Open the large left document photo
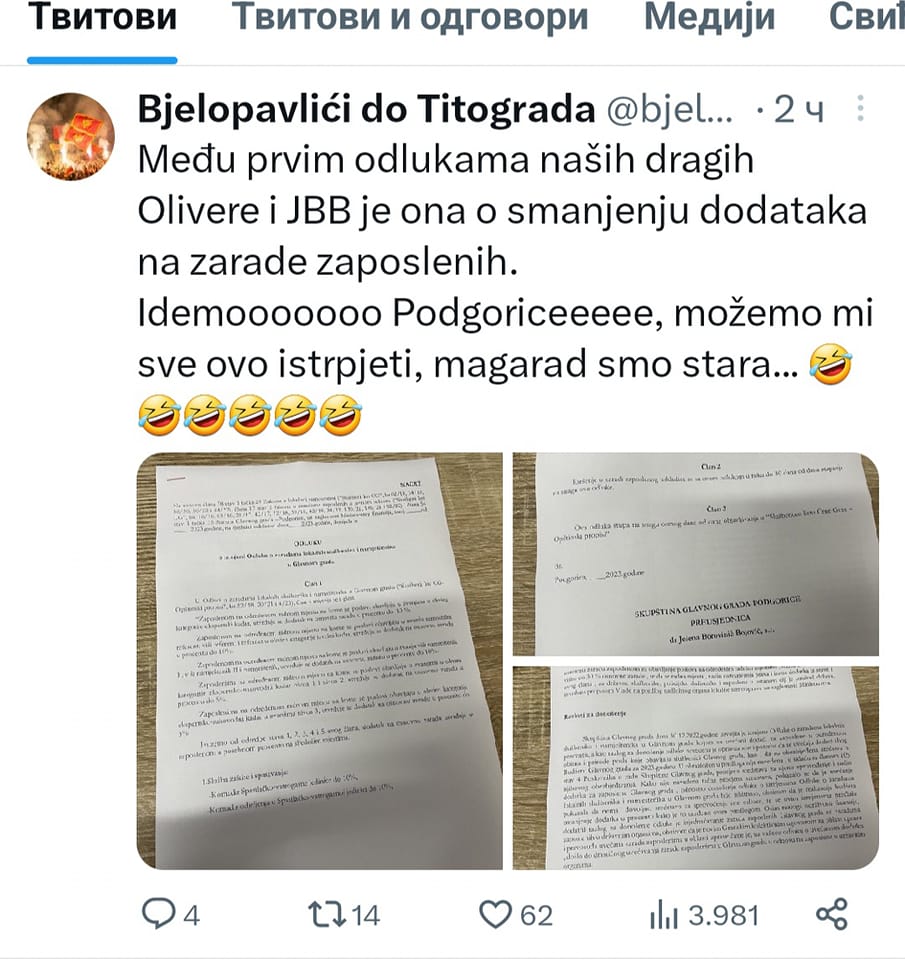The image size is (905, 960). pyautogui.click(x=320, y=661)
